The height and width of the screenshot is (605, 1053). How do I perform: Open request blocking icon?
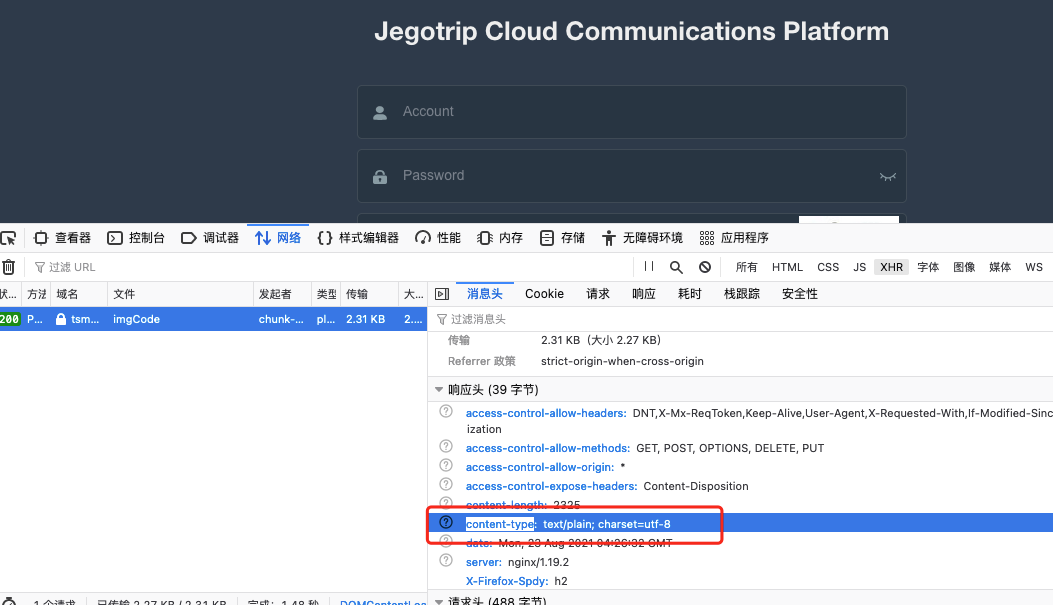(704, 267)
